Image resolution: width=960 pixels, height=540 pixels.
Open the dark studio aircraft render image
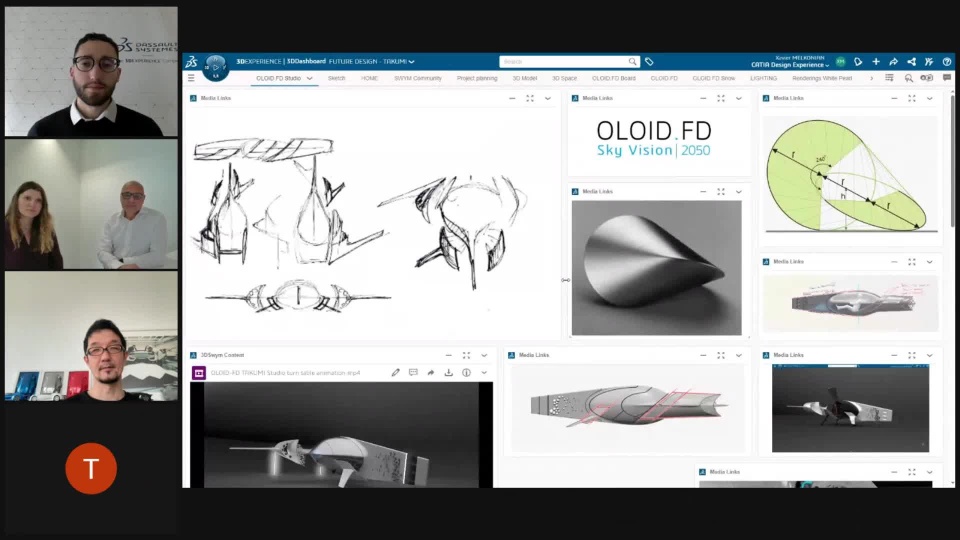[x=850, y=408]
